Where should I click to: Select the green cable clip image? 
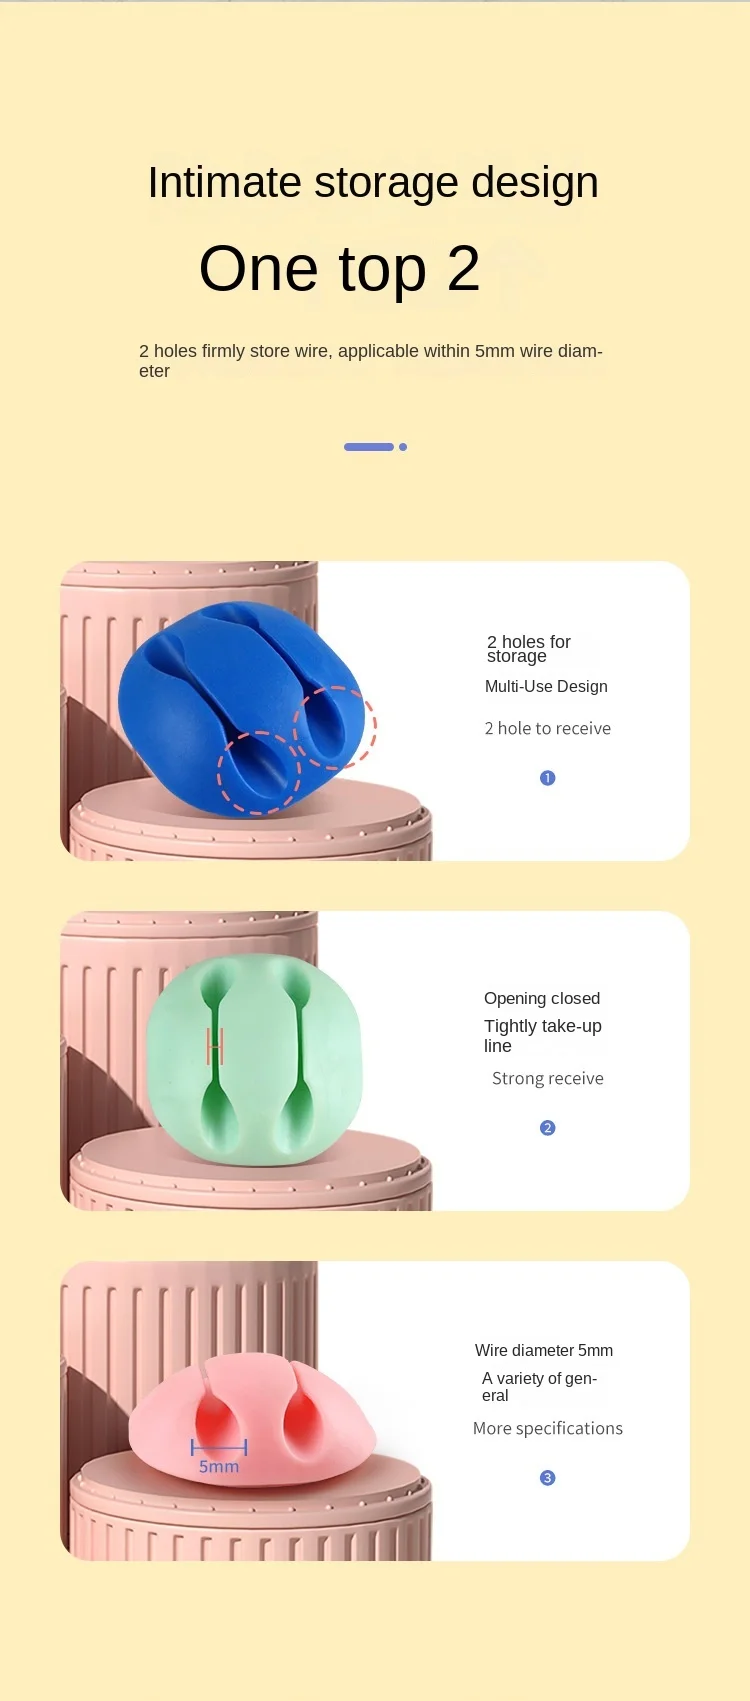pyautogui.click(x=254, y=1059)
